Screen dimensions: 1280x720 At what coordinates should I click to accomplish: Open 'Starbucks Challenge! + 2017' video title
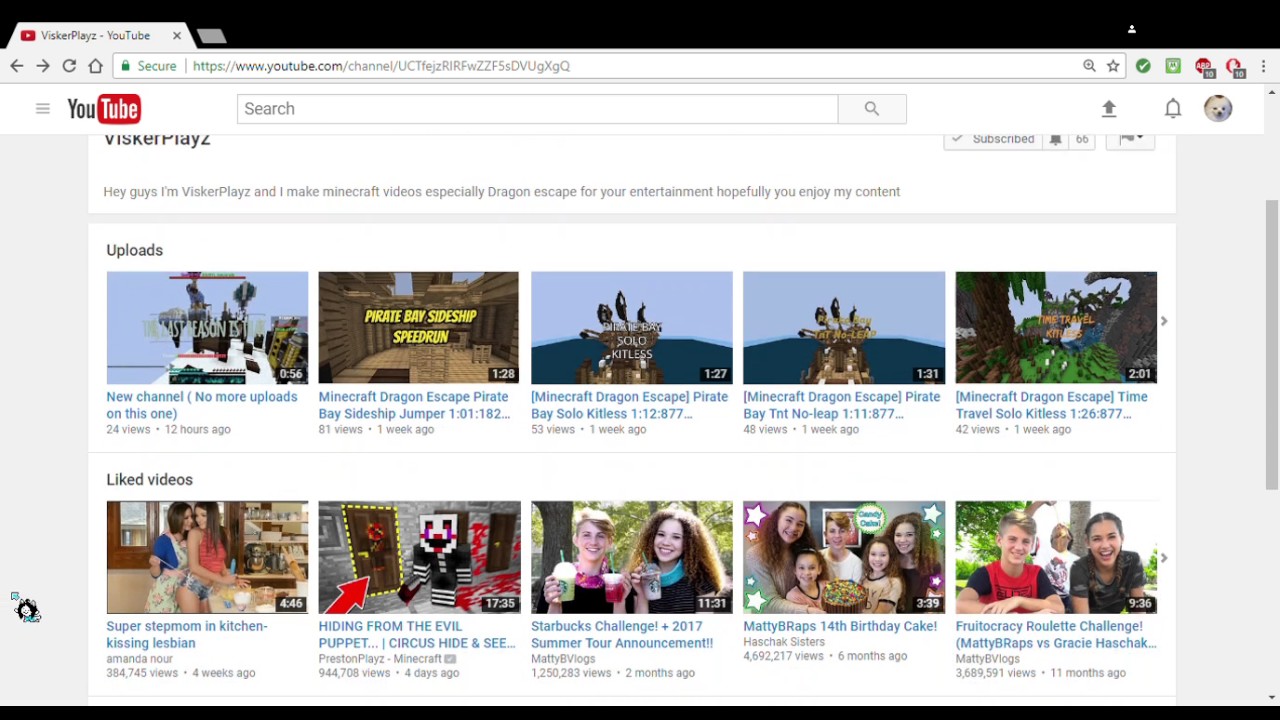[622, 635]
